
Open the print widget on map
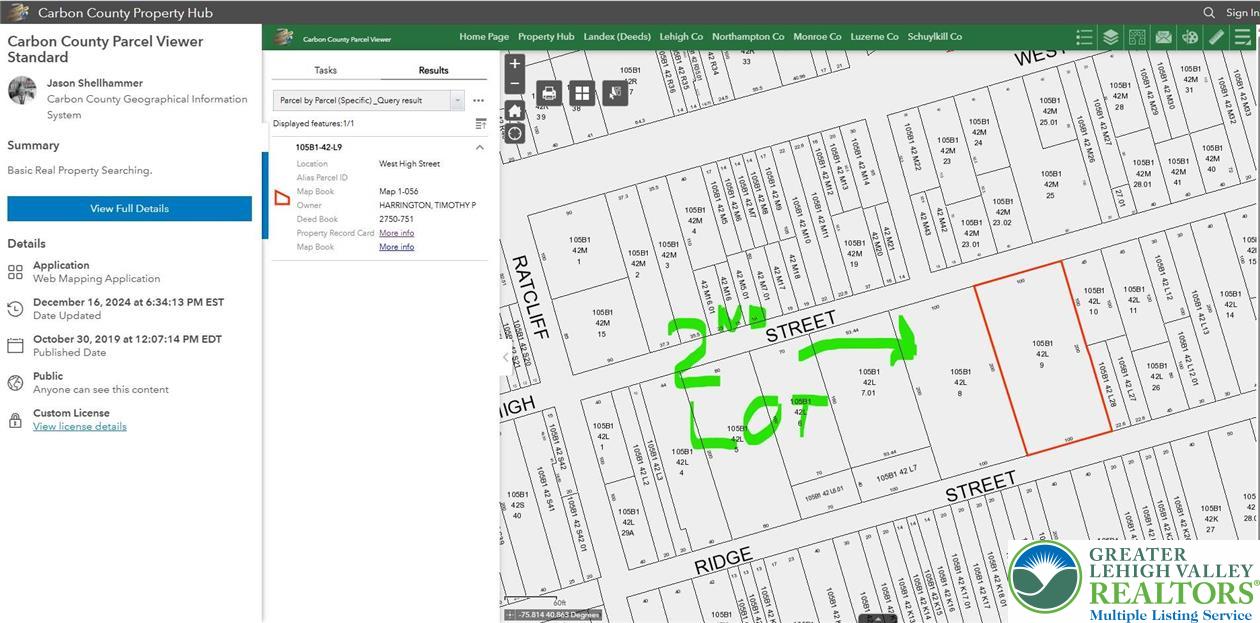tap(549, 94)
